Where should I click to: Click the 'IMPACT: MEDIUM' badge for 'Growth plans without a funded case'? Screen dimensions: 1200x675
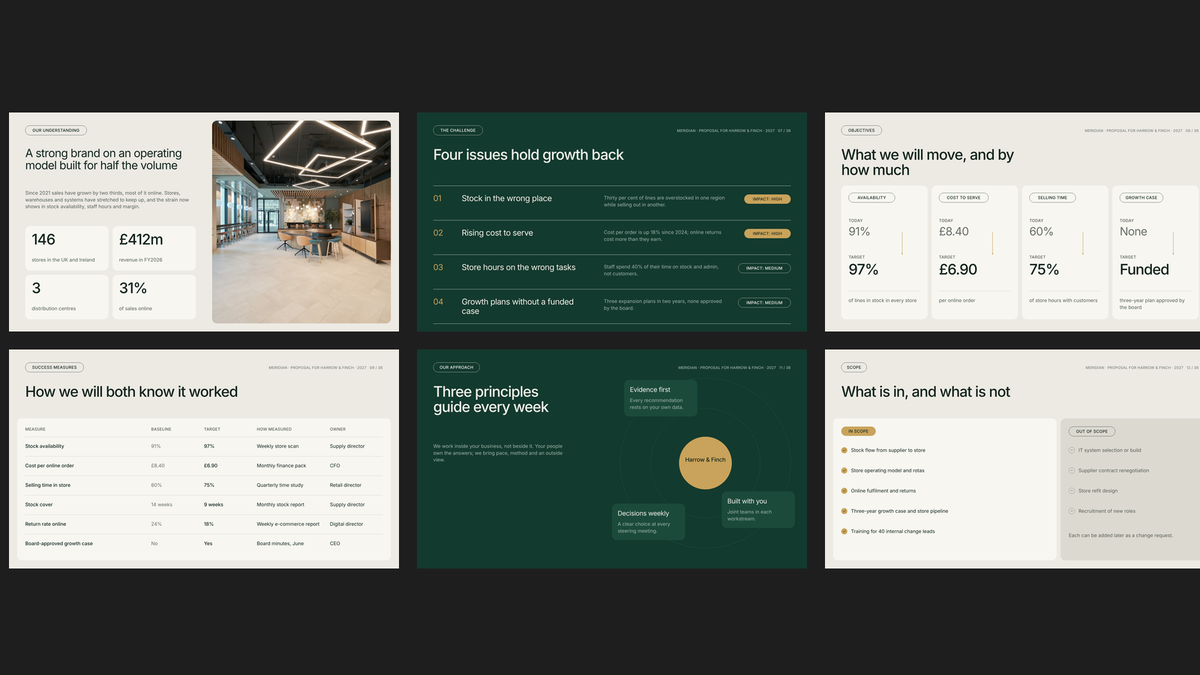click(x=764, y=302)
